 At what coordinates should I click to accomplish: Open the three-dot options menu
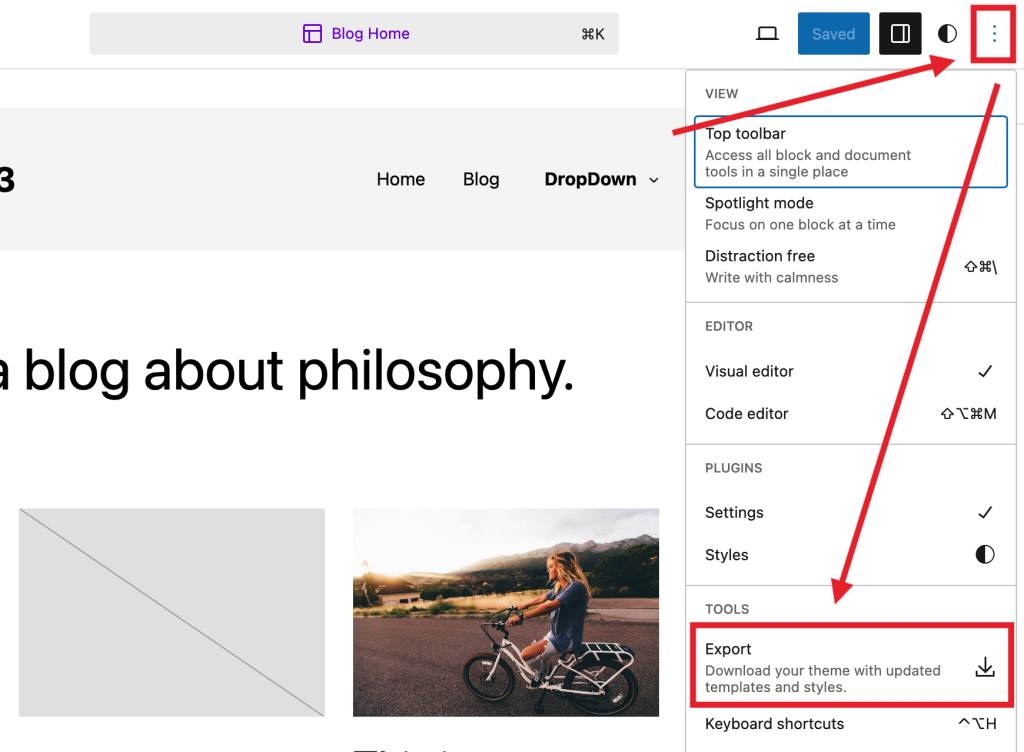(993, 33)
